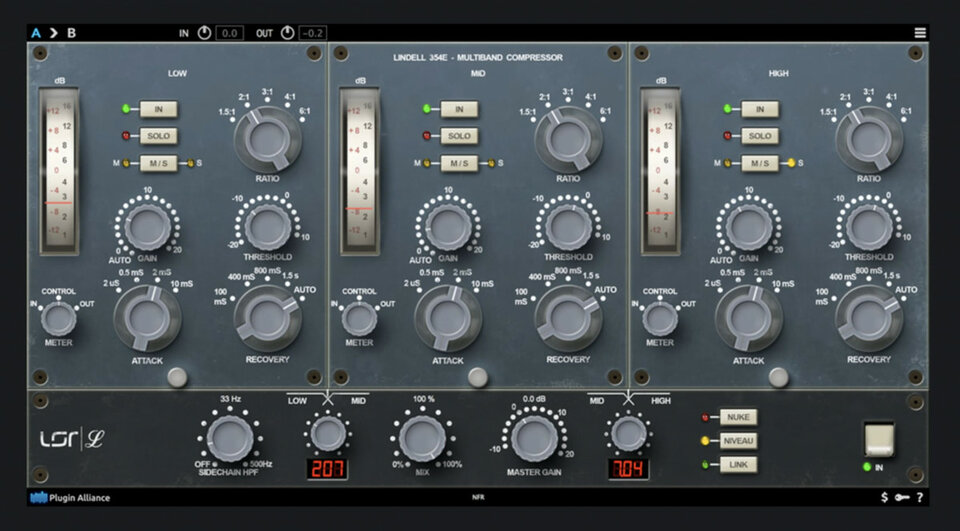
Task: Click the HIGH band GAIN knob
Action: tap(749, 227)
